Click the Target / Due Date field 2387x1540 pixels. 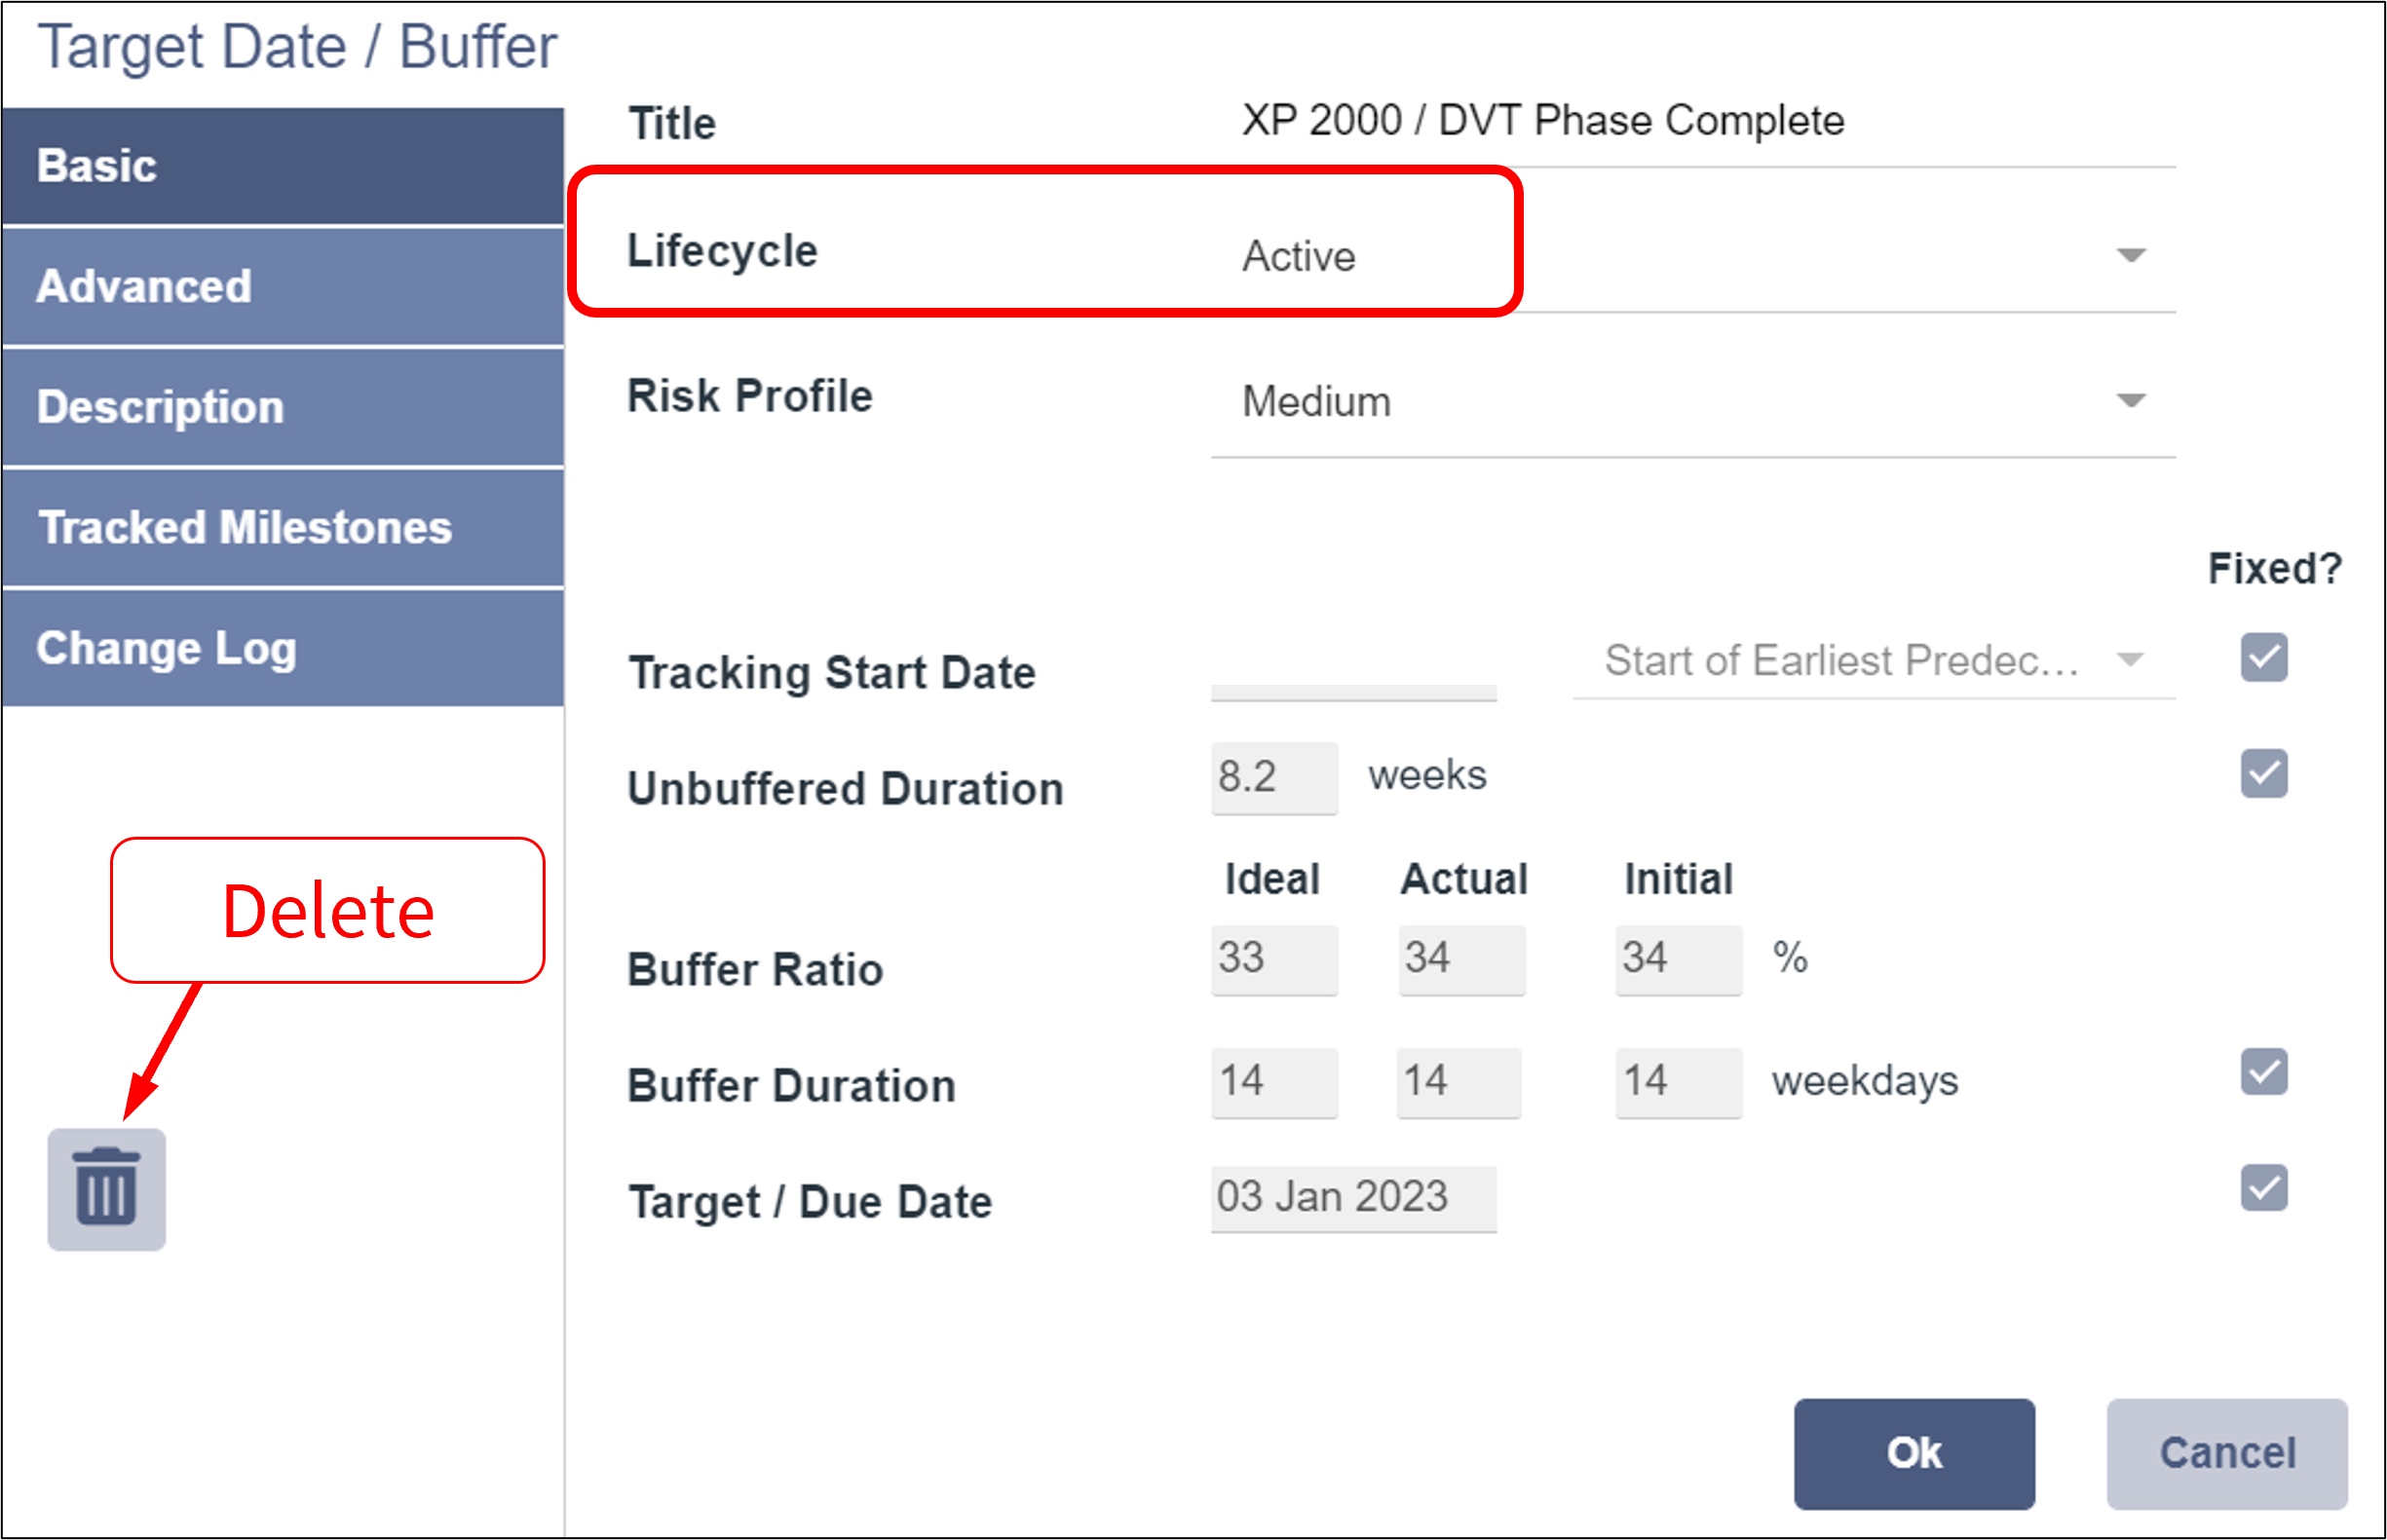click(x=1353, y=1198)
